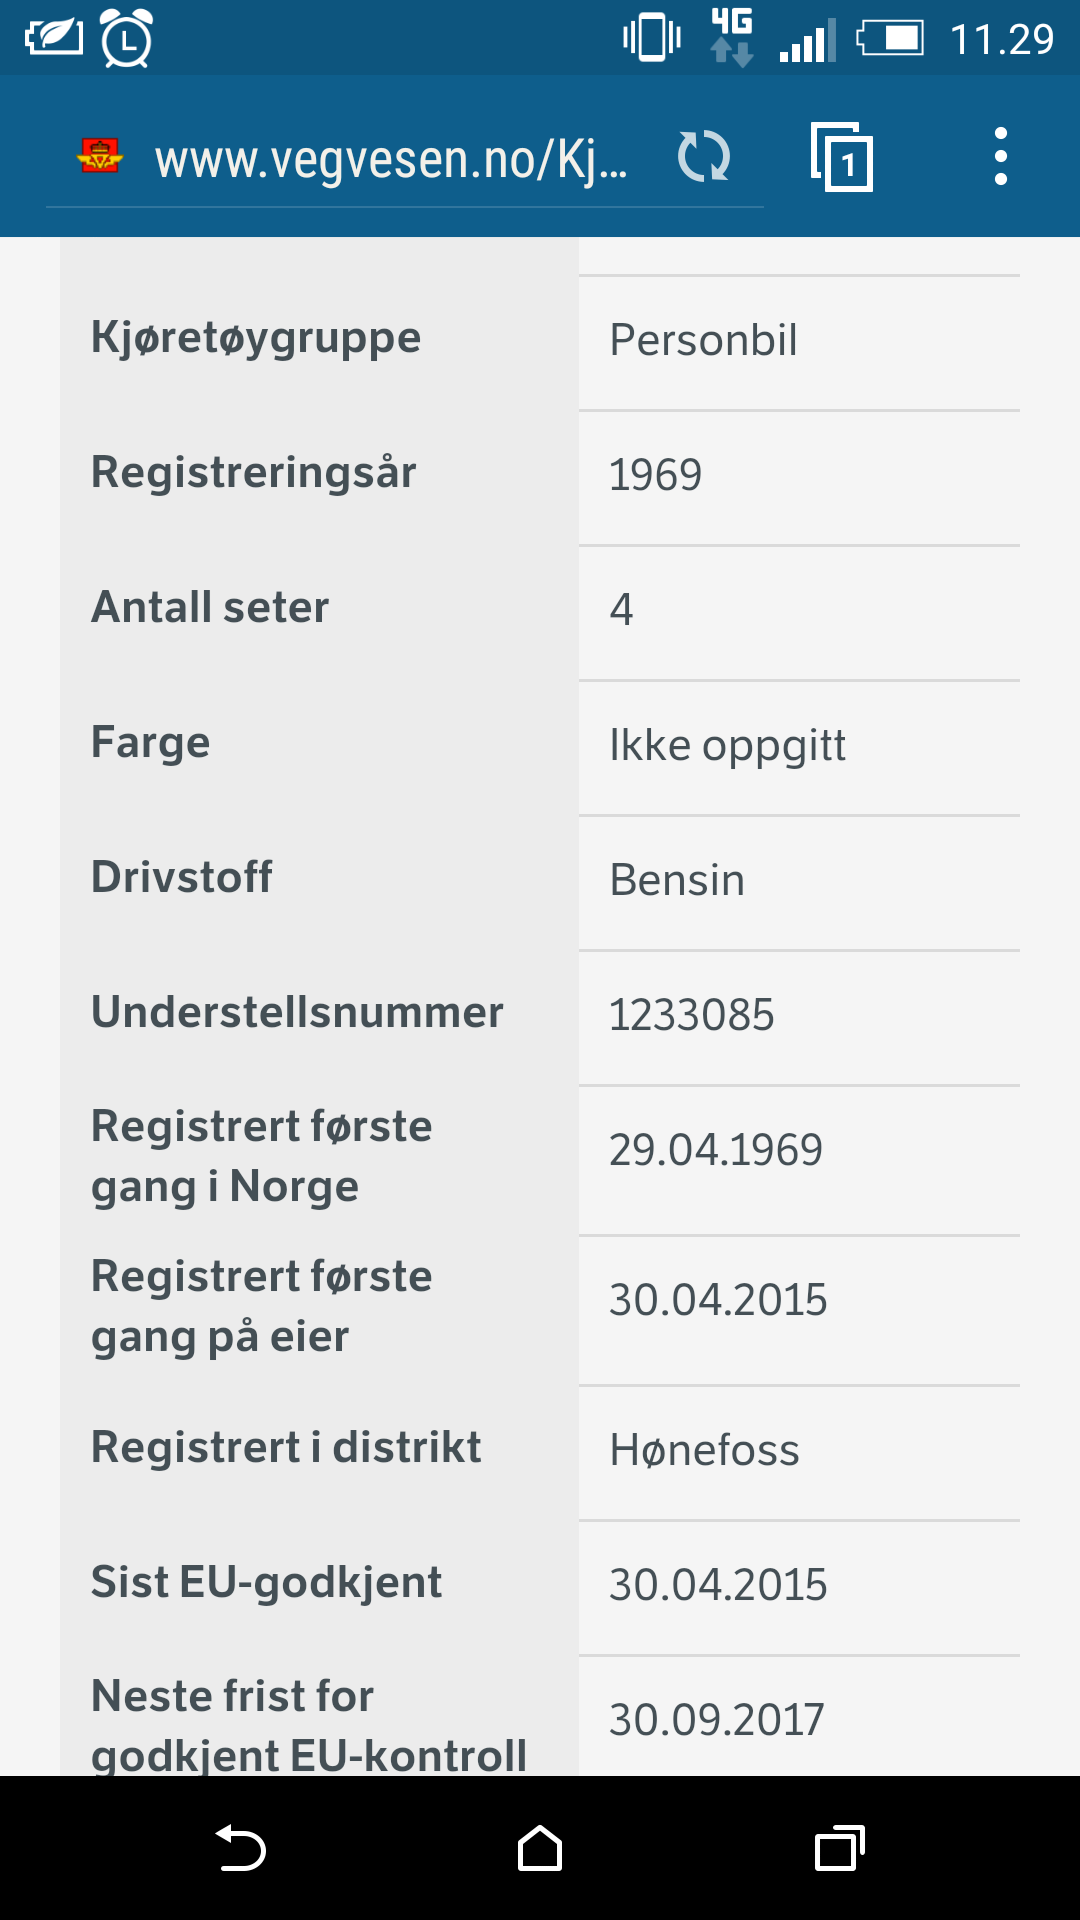Tap the next EU-kontroll date 30.09.2017
This screenshot has height=1920, width=1080.
point(717,1720)
